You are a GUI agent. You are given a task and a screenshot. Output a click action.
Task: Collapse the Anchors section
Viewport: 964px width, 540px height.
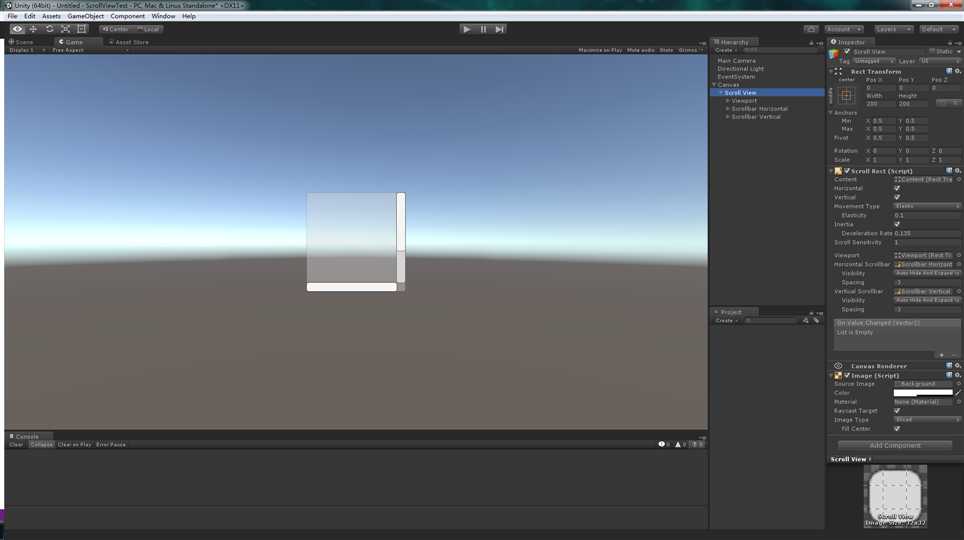[x=831, y=113]
